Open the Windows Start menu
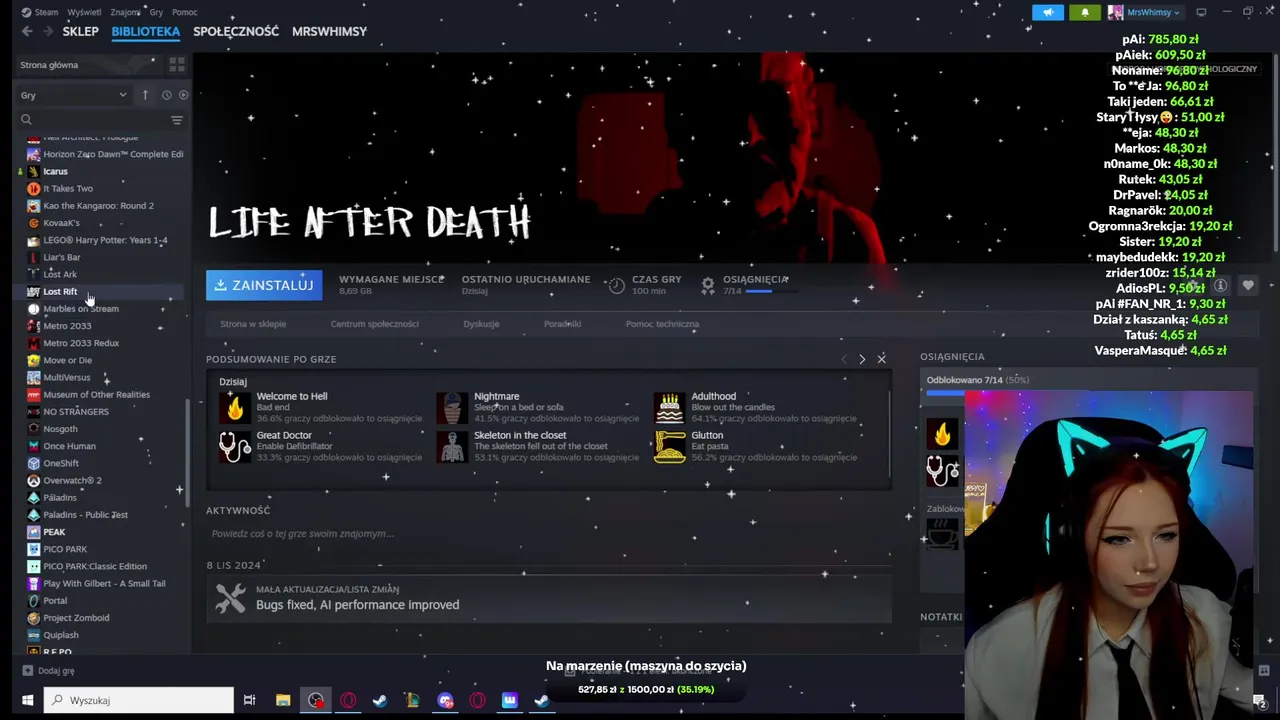This screenshot has height=720, width=1280. pos(28,700)
